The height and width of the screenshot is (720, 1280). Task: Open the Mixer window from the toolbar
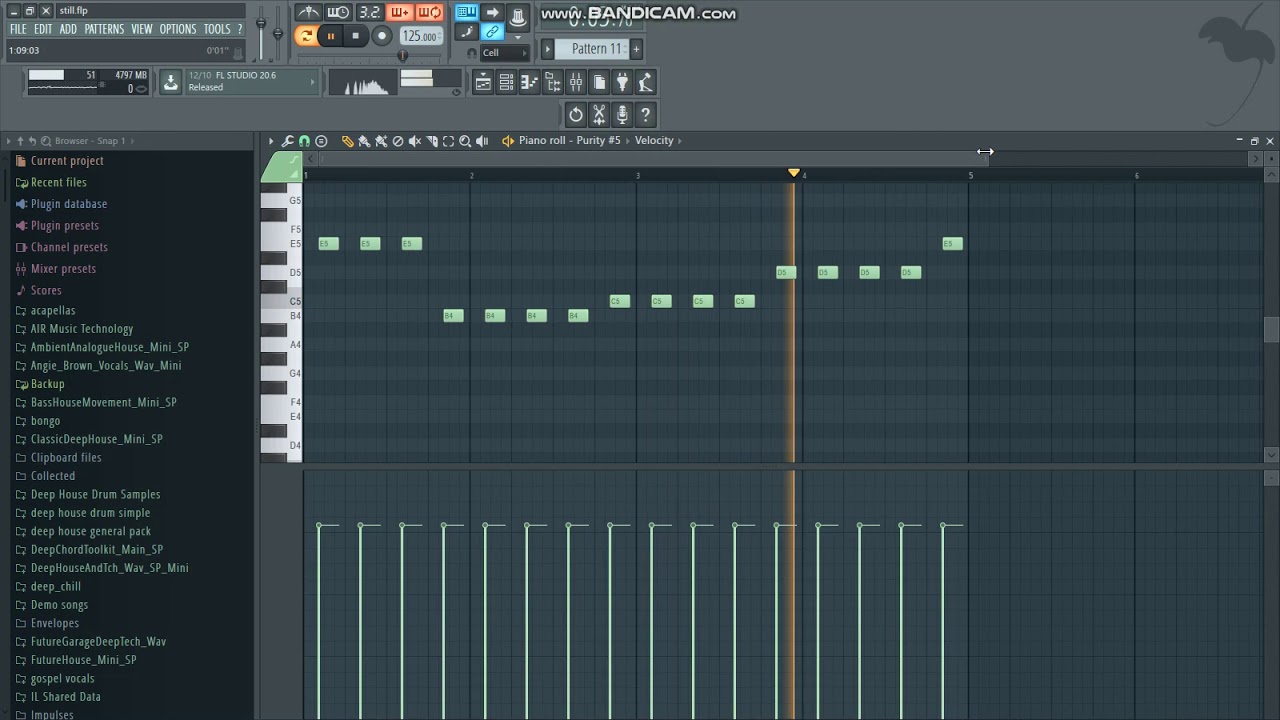576,83
